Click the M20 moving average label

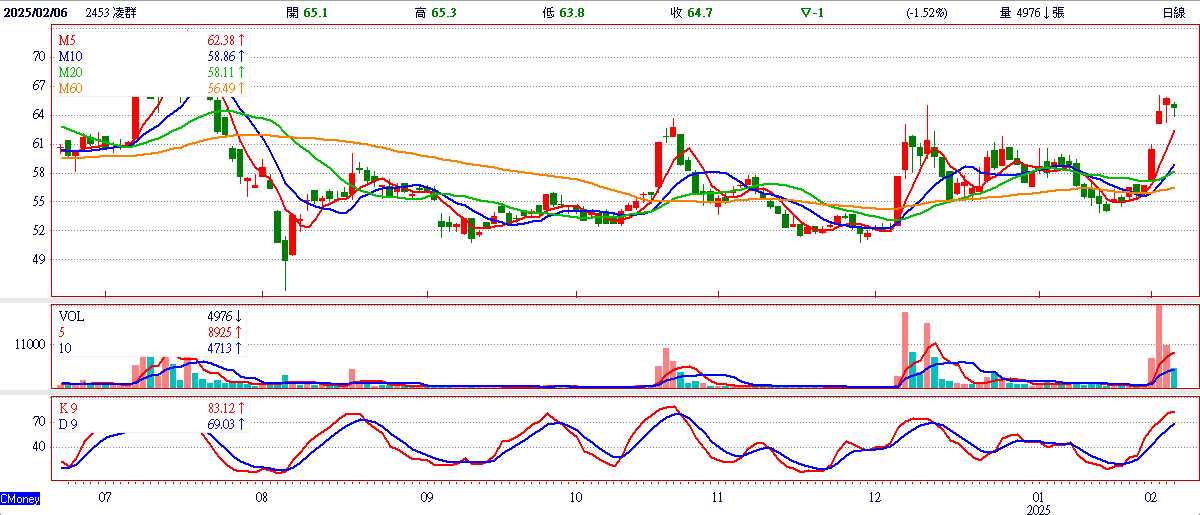pyautogui.click(x=69, y=73)
